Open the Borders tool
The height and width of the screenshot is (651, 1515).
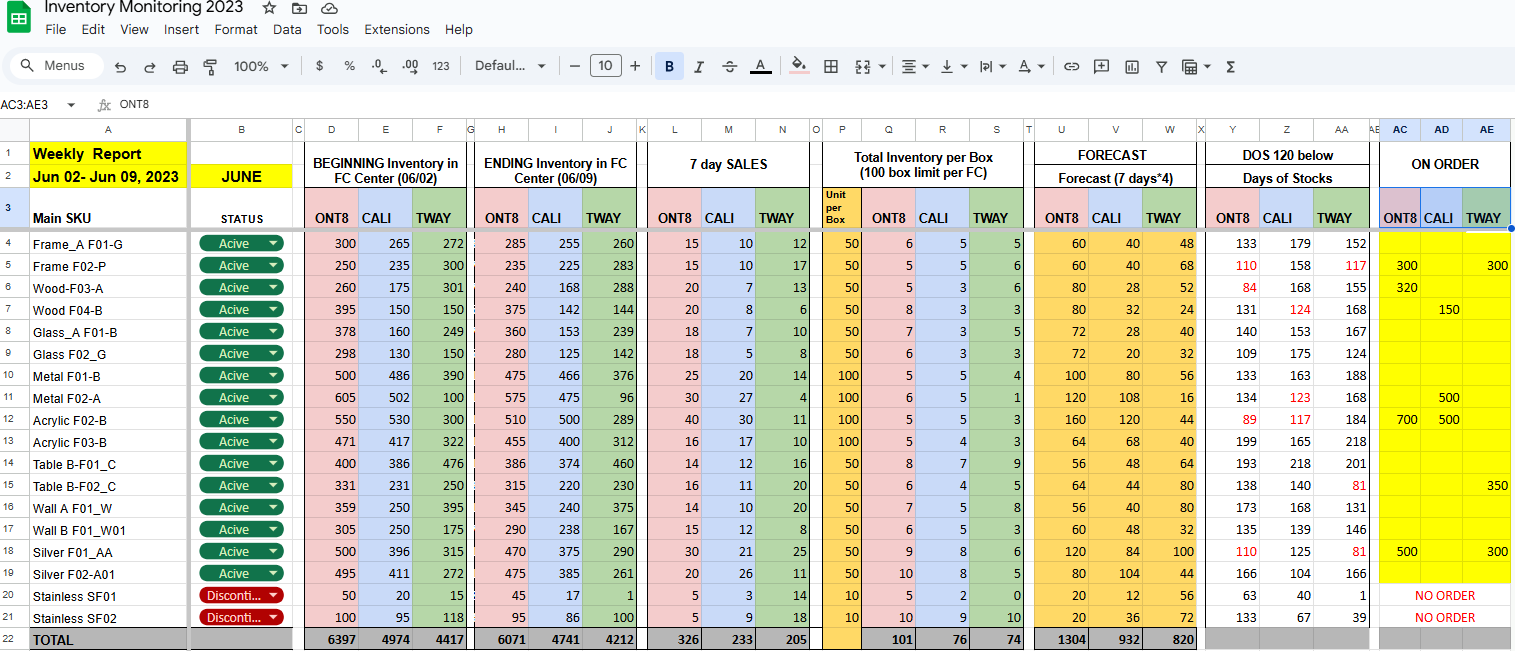830,67
